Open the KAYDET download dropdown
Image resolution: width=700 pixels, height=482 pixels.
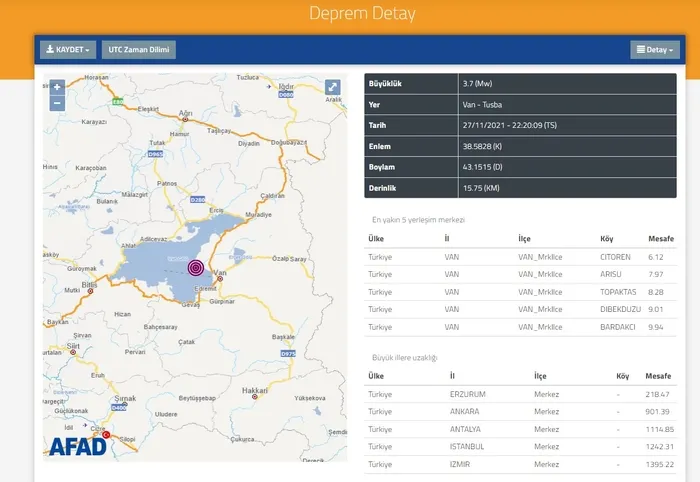tap(68, 50)
